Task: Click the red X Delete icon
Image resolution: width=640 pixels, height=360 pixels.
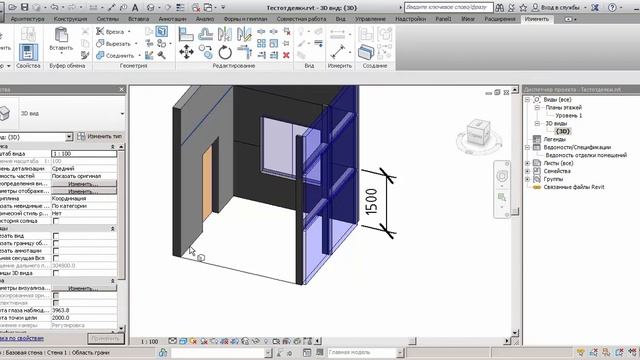Action: [286, 55]
